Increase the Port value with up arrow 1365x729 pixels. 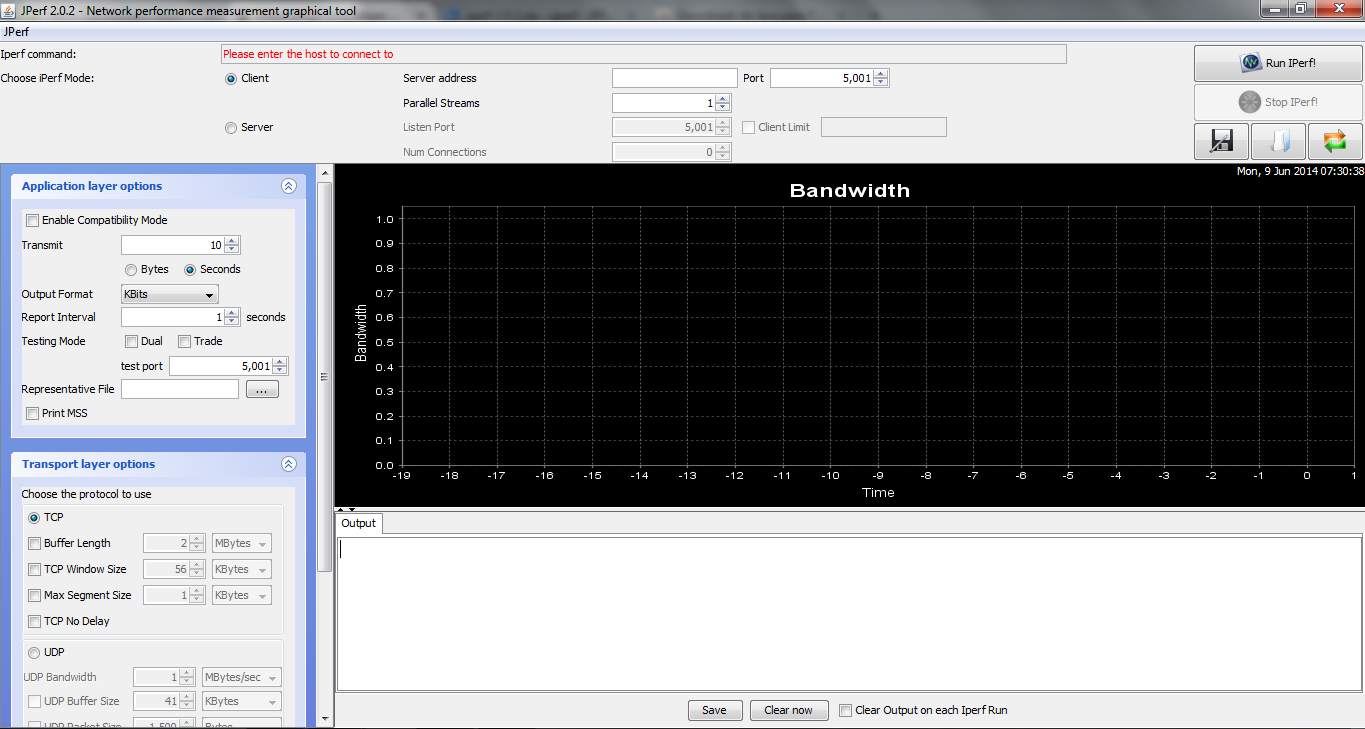[881, 74]
